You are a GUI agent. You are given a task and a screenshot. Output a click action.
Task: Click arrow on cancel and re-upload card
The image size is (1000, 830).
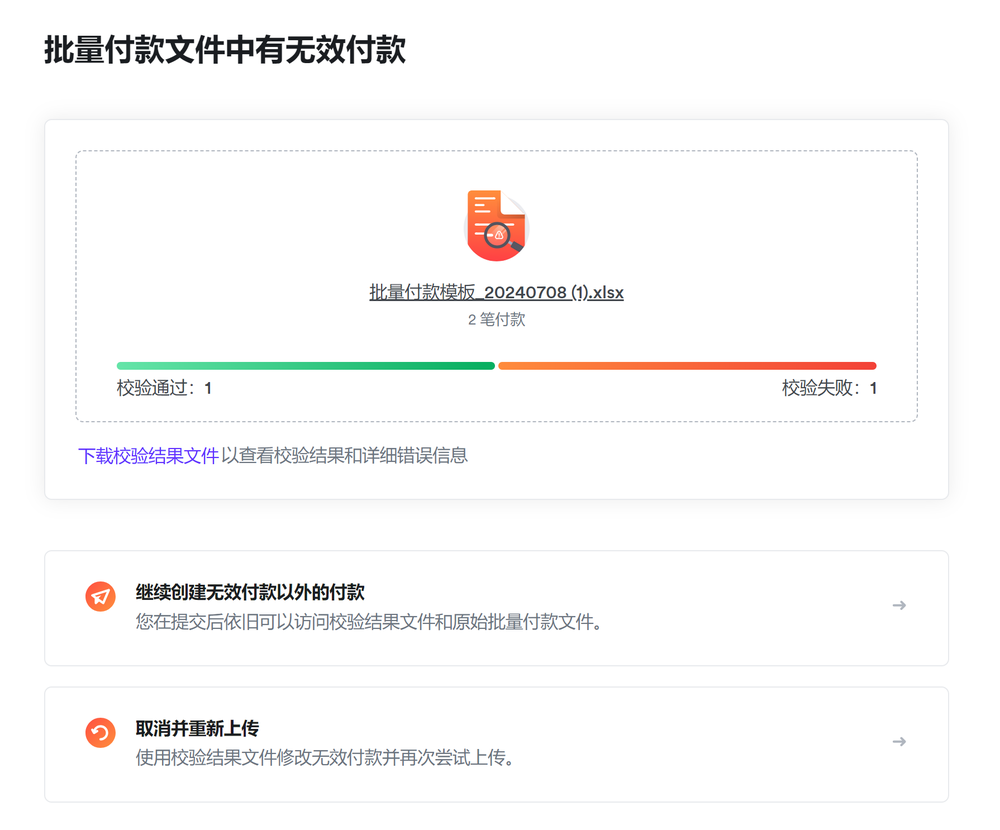coord(899,742)
